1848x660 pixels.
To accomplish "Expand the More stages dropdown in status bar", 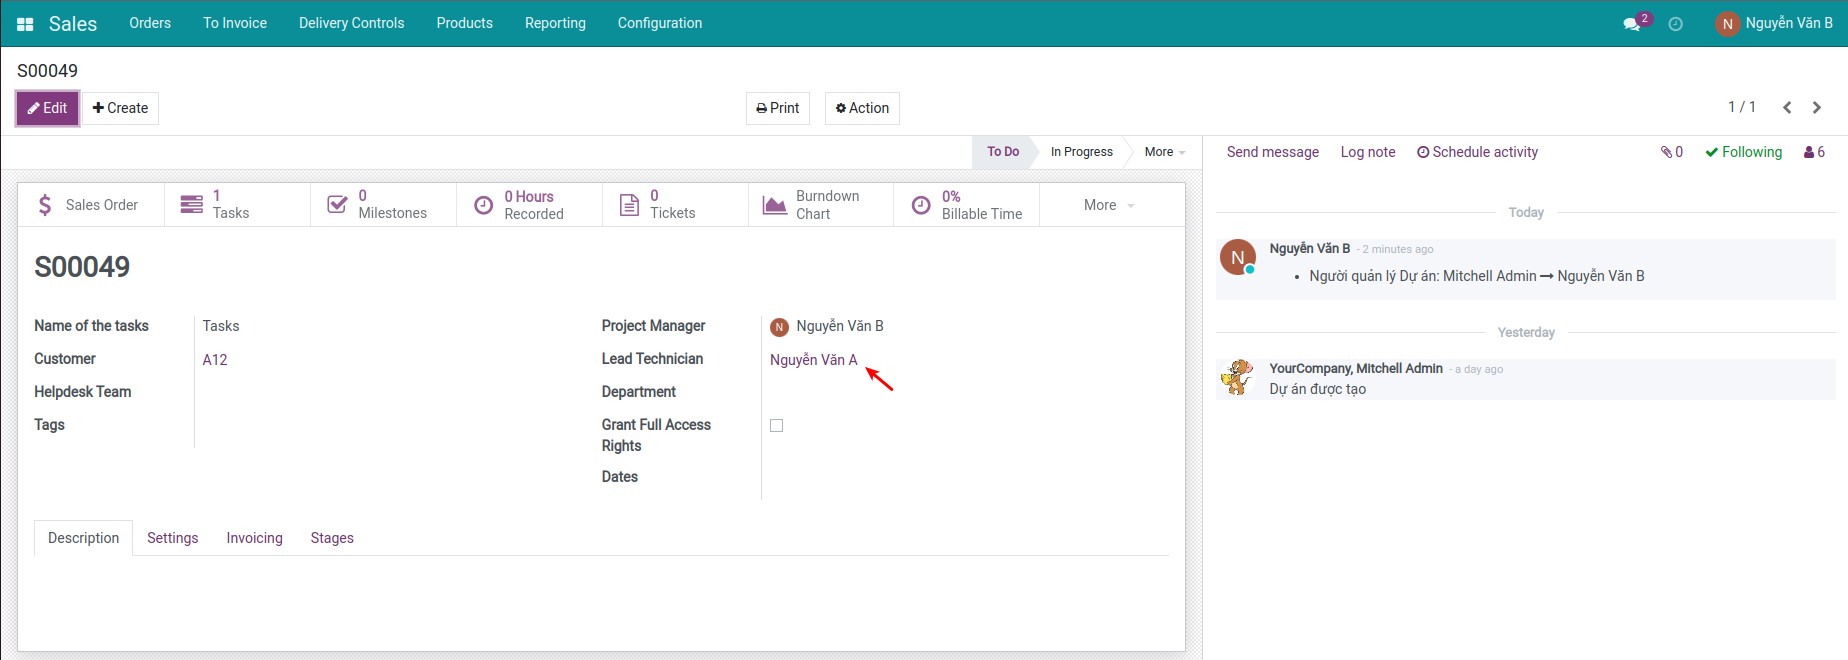I will pyautogui.click(x=1164, y=152).
